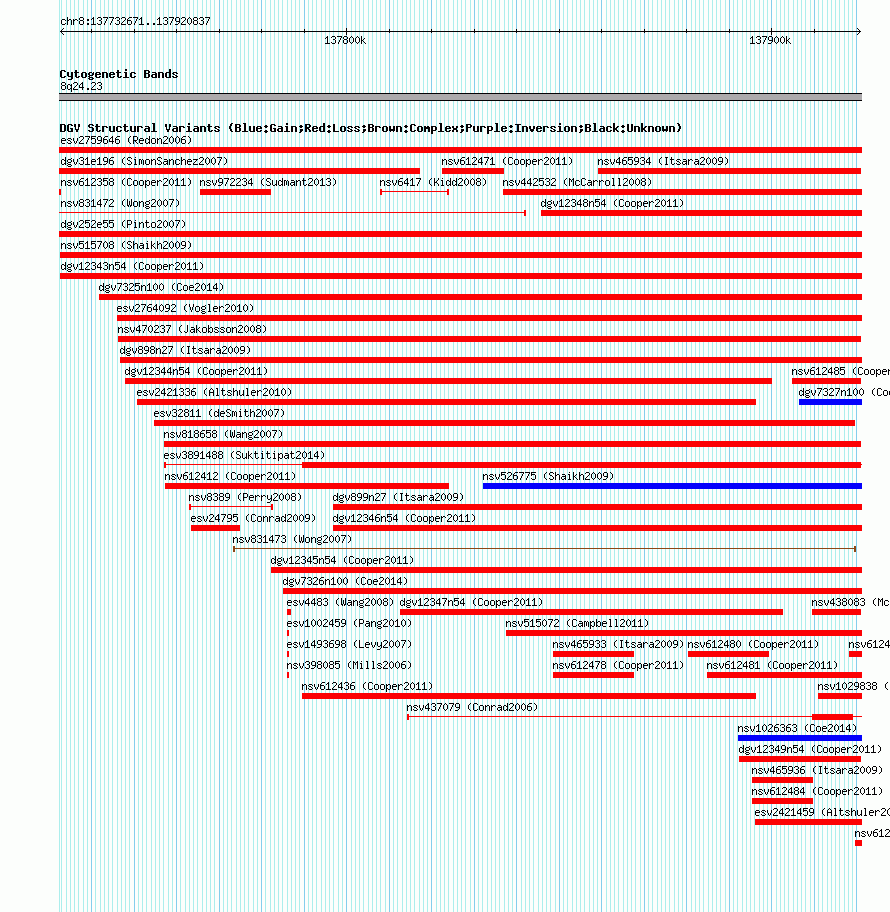Image resolution: width=890 pixels, height=912 pixels.
Task: Click the 137800k ruler position marker
Action: 345,40
